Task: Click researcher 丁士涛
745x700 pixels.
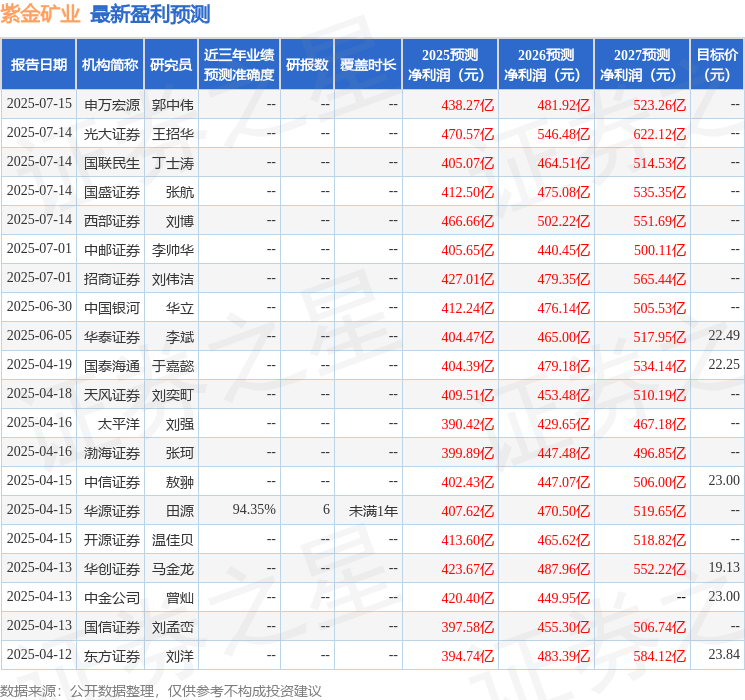Action: pos(172,163)
